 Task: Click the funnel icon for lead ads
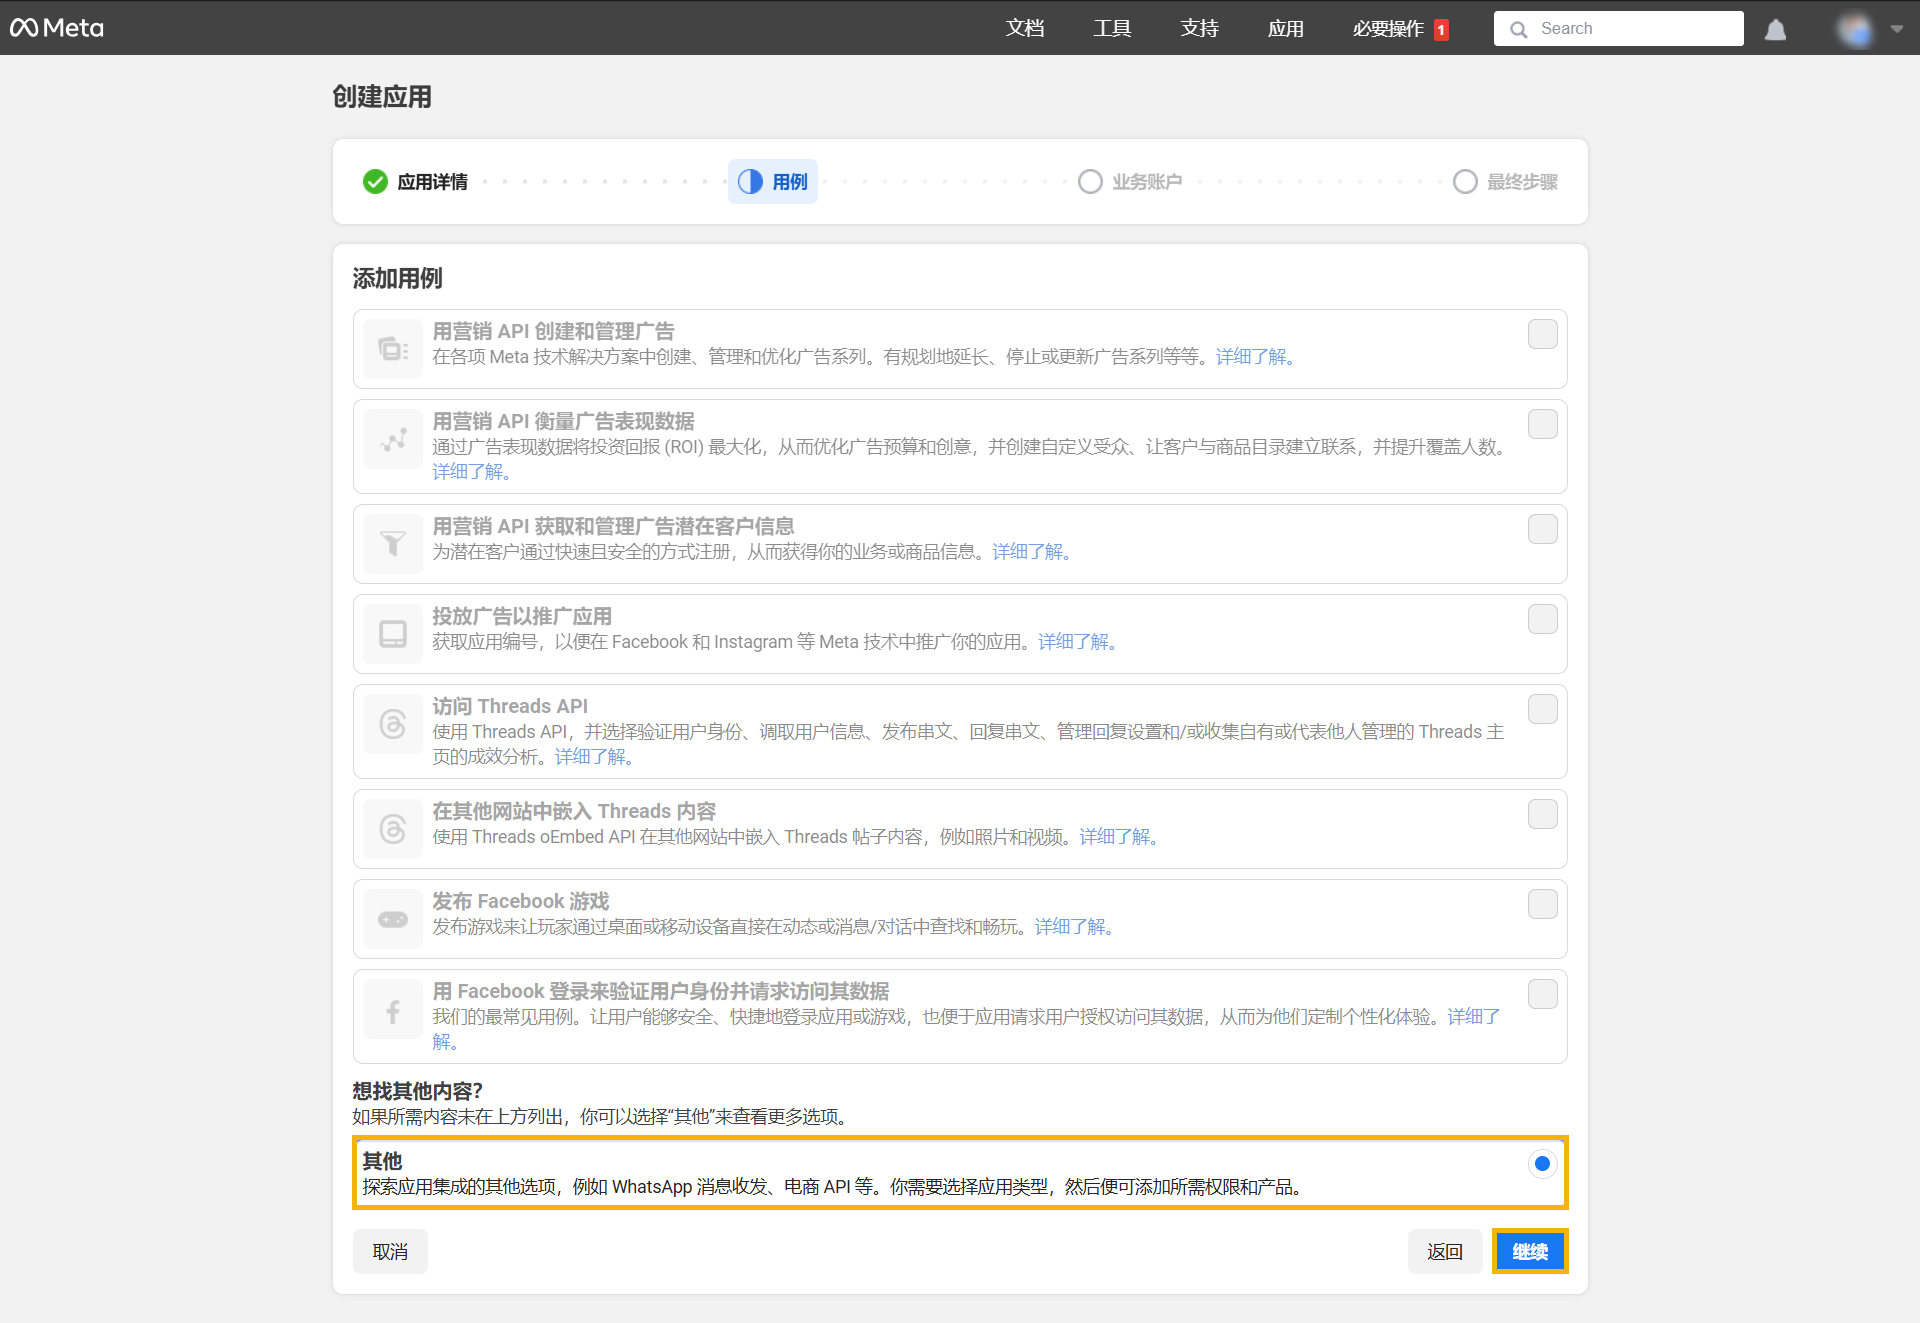[393, 544]
